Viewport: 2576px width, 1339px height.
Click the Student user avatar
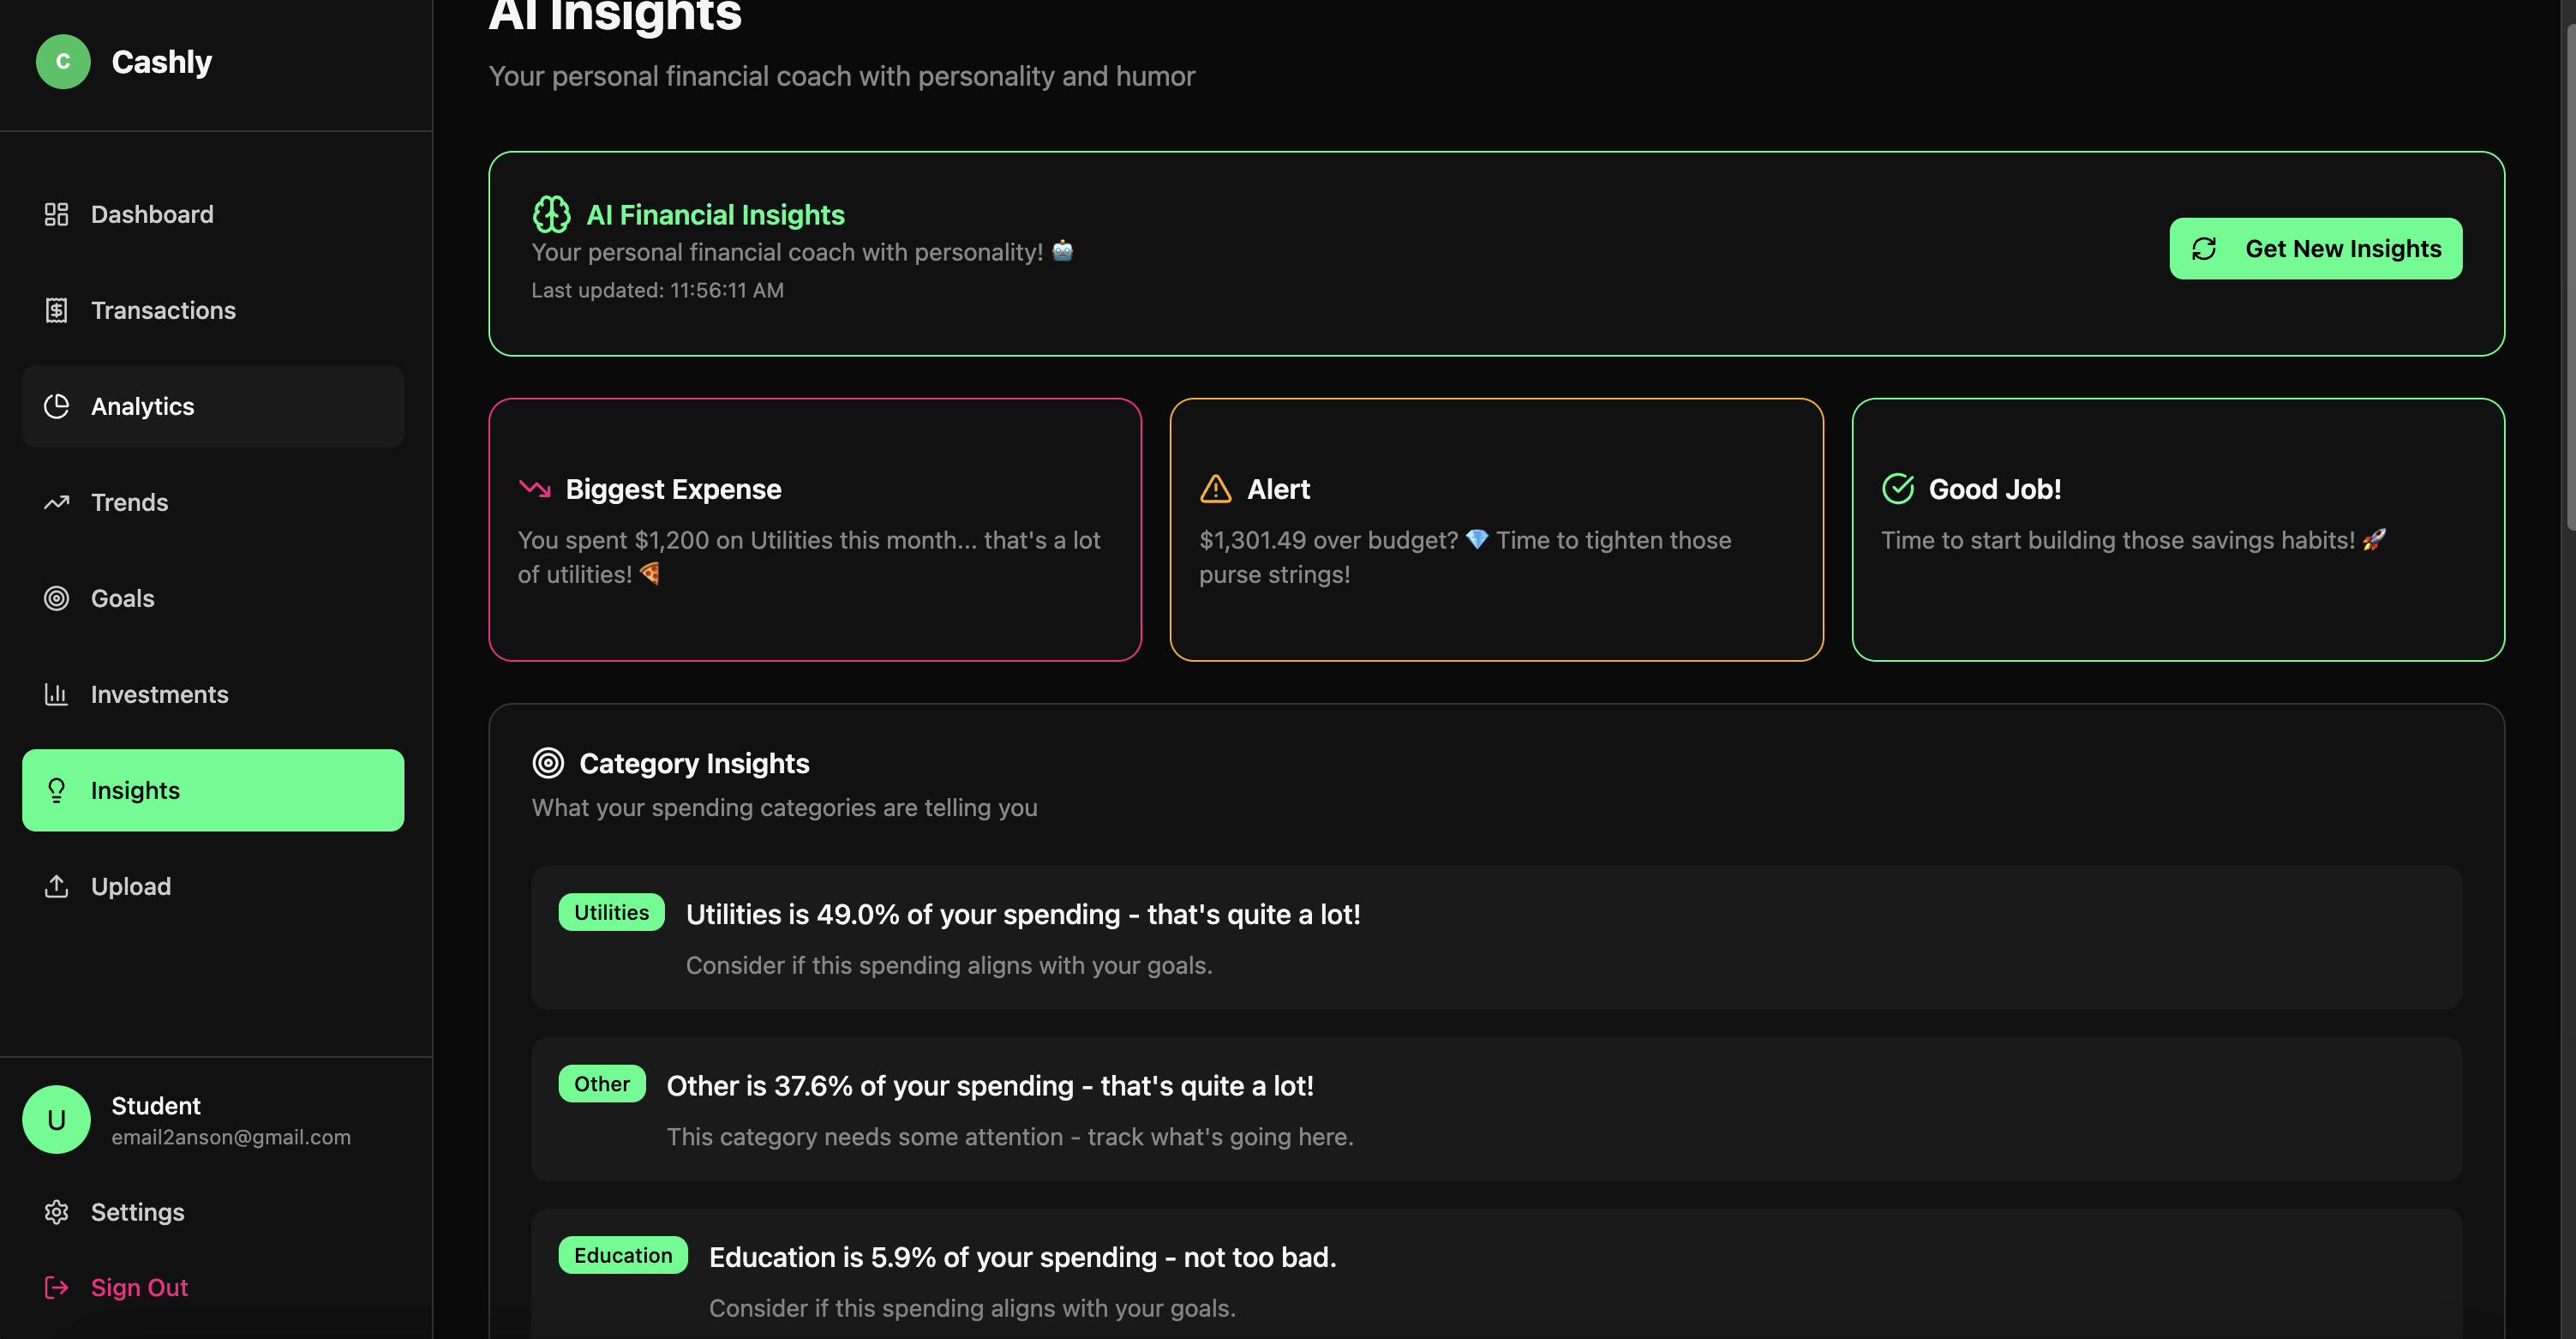click(x=56, y=1119)
